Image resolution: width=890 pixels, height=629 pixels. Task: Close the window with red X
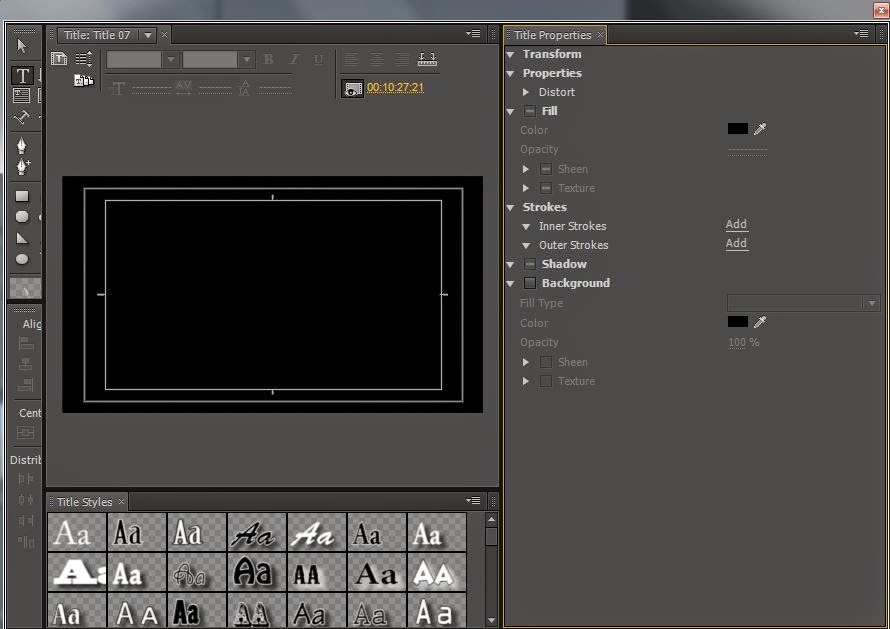pos(881,10)
